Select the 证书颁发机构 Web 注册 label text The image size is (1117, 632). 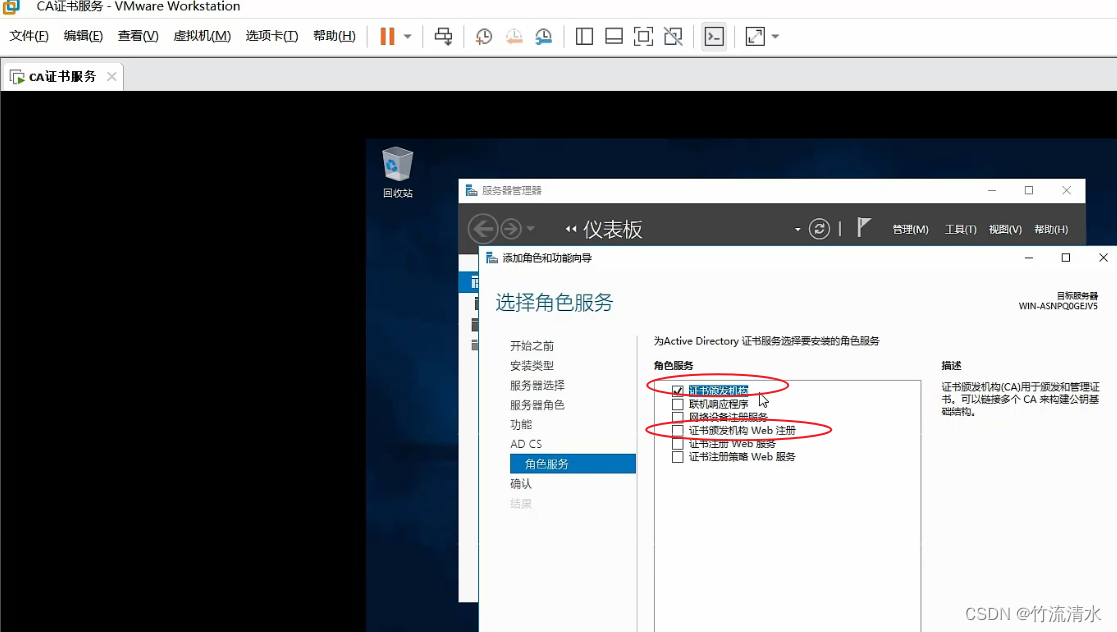742,430
